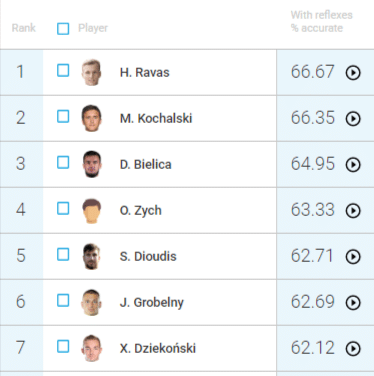The image size is (374, 376).
Task: Check the box next to M. Kochalski
Action: tap(63, 117)
